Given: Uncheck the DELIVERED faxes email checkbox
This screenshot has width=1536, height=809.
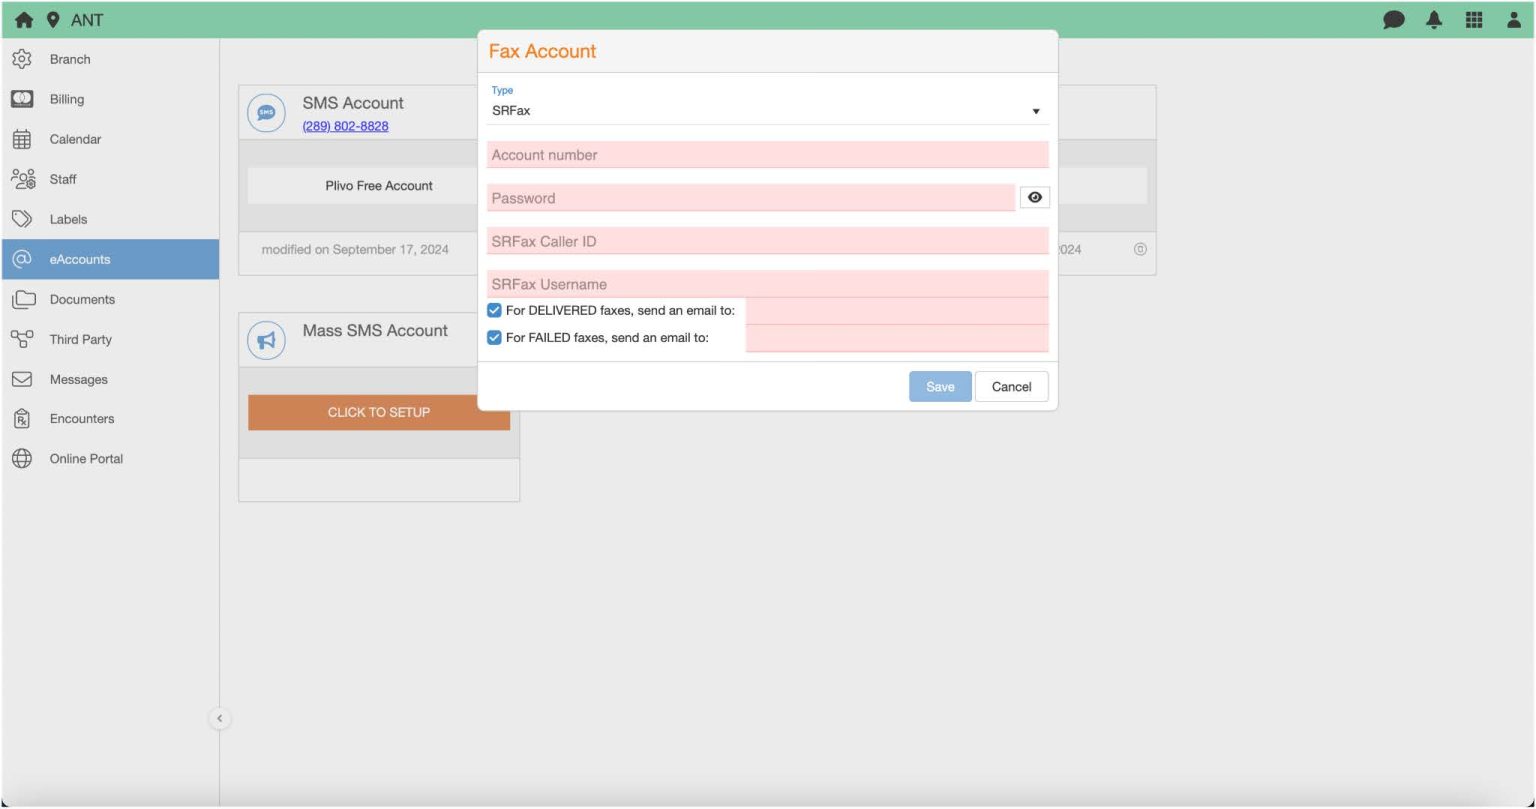Looking at the screenshot, I should pyautogui.click(x=494, y=310).
